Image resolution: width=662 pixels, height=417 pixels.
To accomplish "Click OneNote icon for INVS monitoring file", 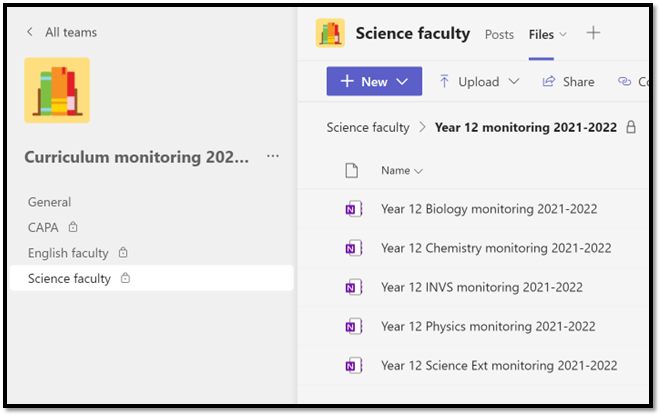I will click(x=353, y=287).
